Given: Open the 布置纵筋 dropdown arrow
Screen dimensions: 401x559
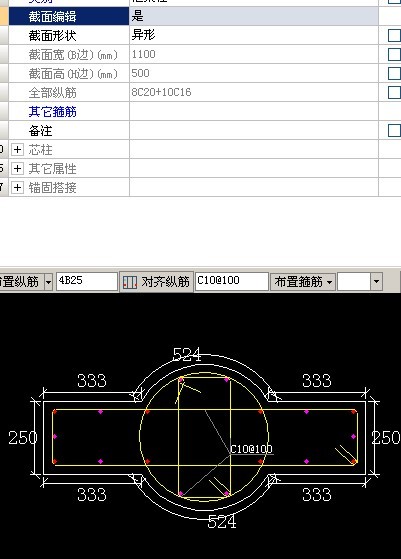Looking at the screenshot, I should (x=48, y=282).
